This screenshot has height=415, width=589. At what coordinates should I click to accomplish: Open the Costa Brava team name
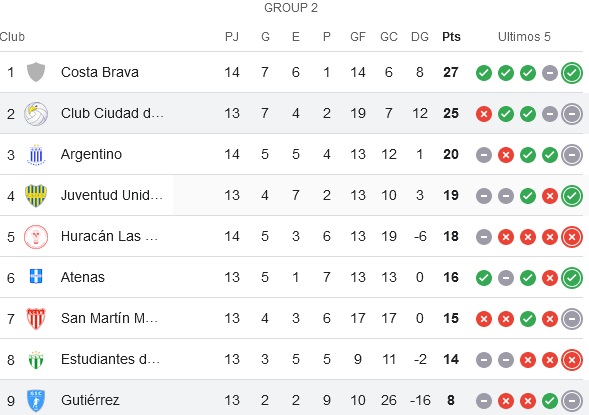click(100, 72)
